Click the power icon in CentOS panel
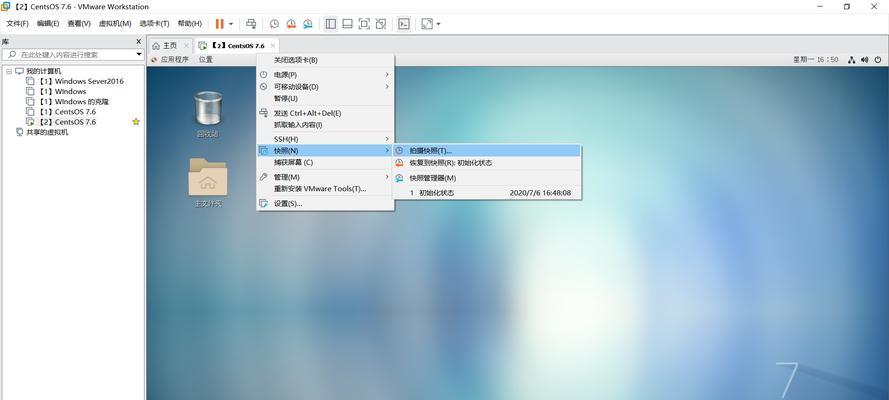Viewport: 889px width, 400px height. pos(878,59)
